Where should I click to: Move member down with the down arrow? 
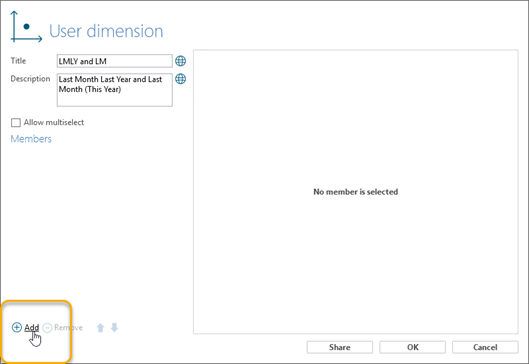pos(114,327)
